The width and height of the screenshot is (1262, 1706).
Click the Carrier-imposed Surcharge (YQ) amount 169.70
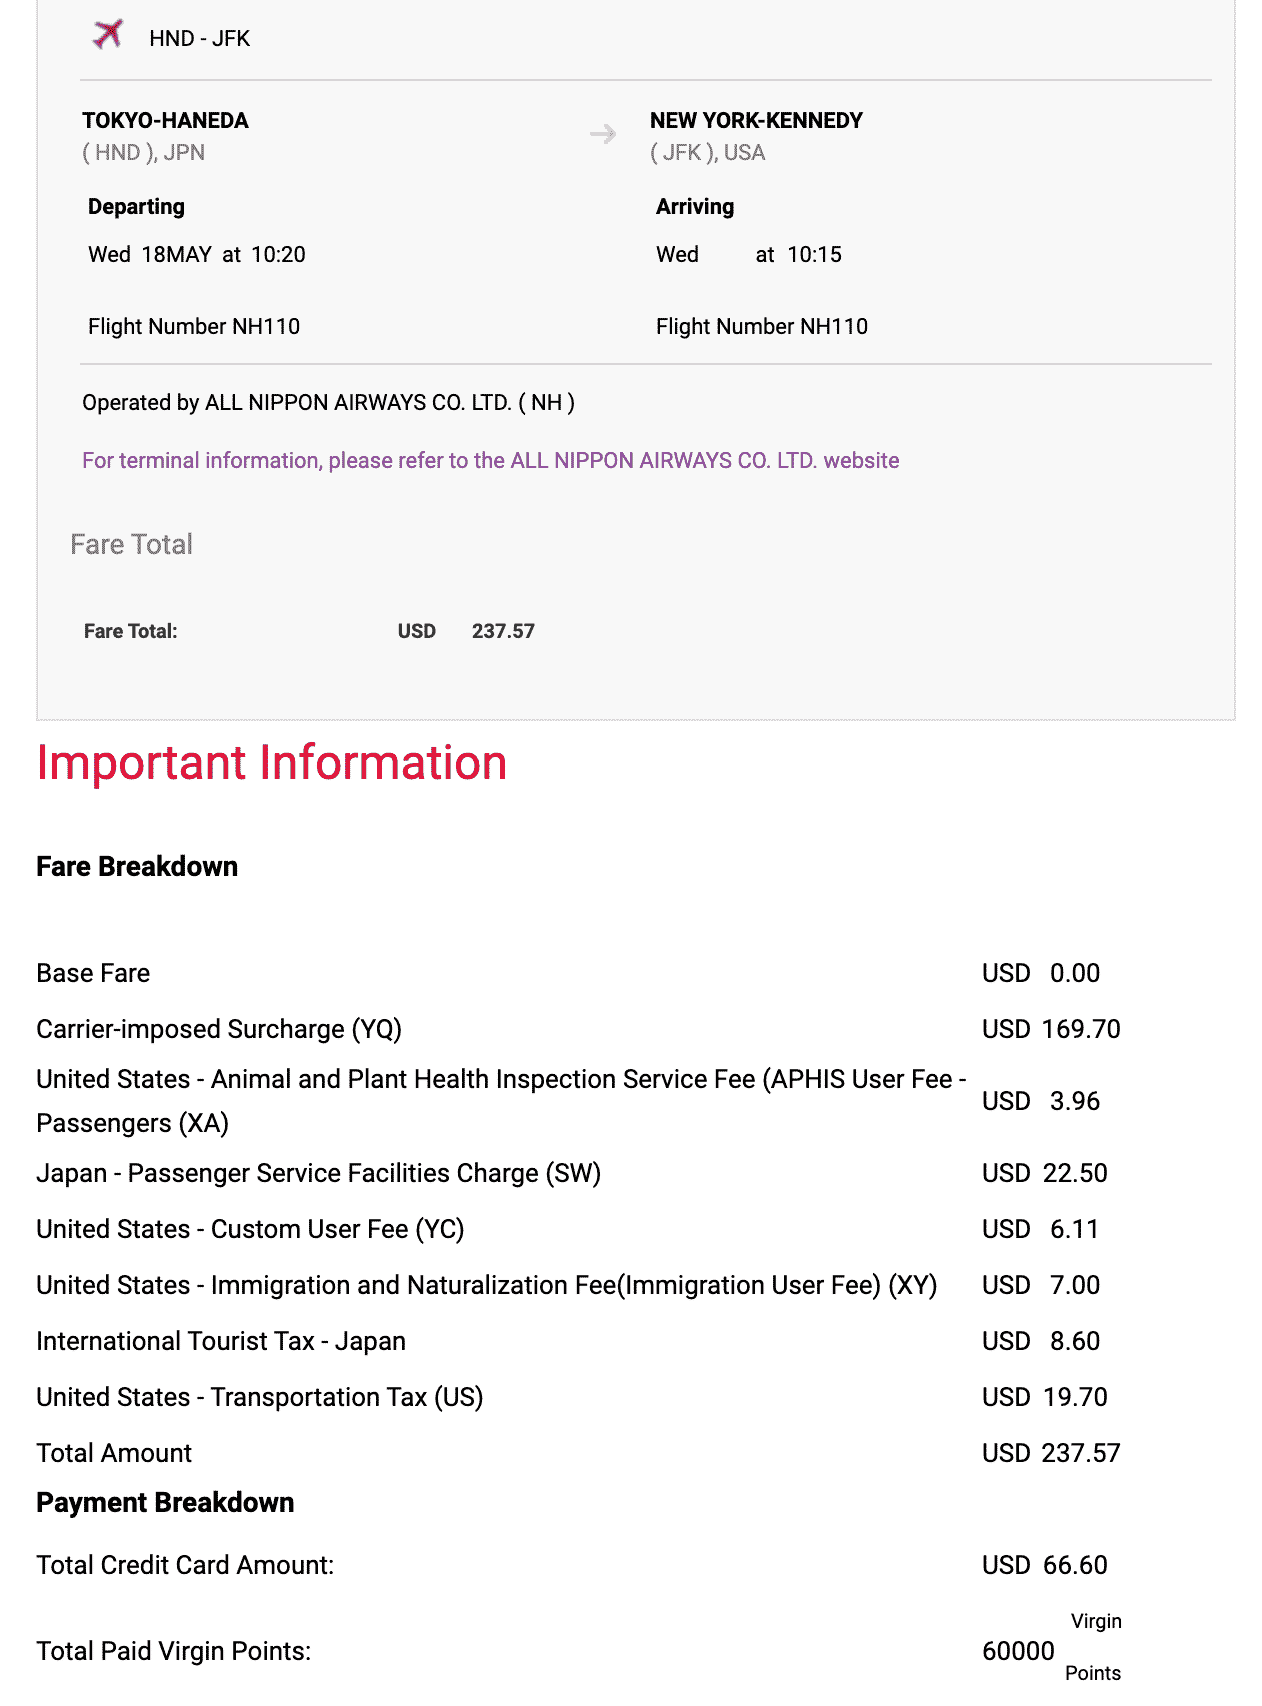coord(1080,1029)
